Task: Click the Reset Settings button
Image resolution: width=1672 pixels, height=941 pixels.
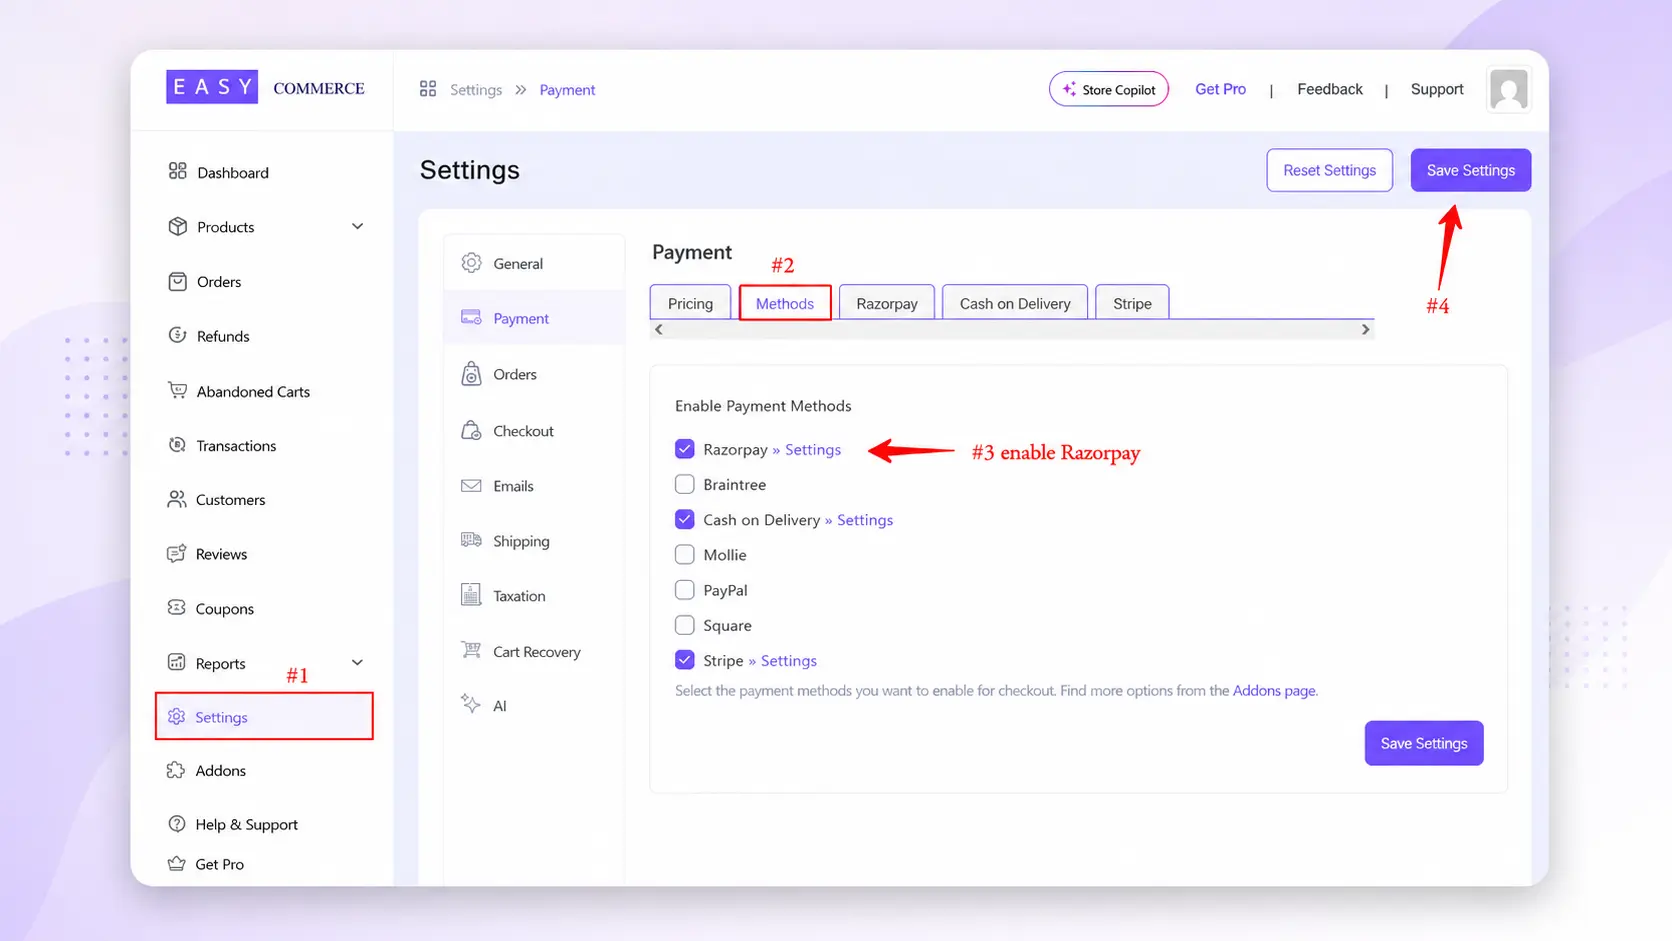Action: (x=1330, y=170)
